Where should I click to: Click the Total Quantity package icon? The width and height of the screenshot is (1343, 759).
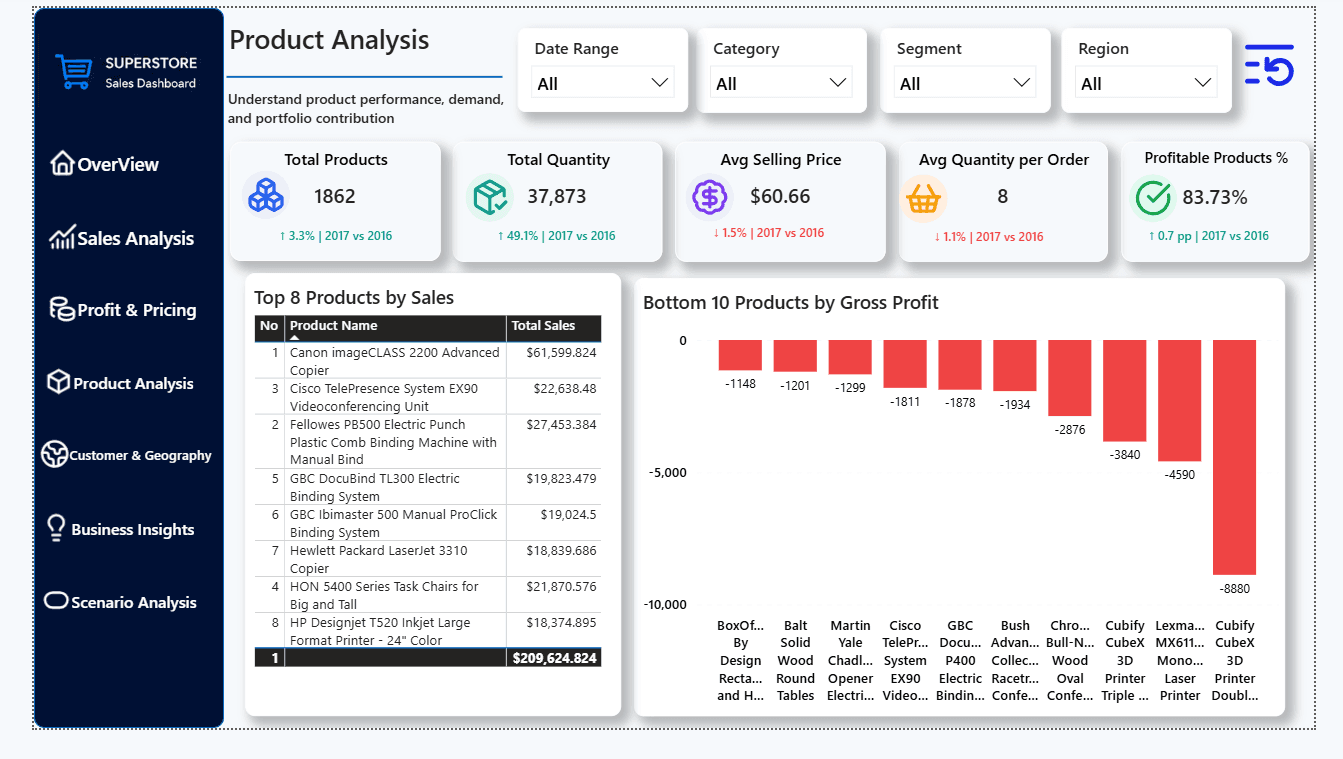point(489,197)
